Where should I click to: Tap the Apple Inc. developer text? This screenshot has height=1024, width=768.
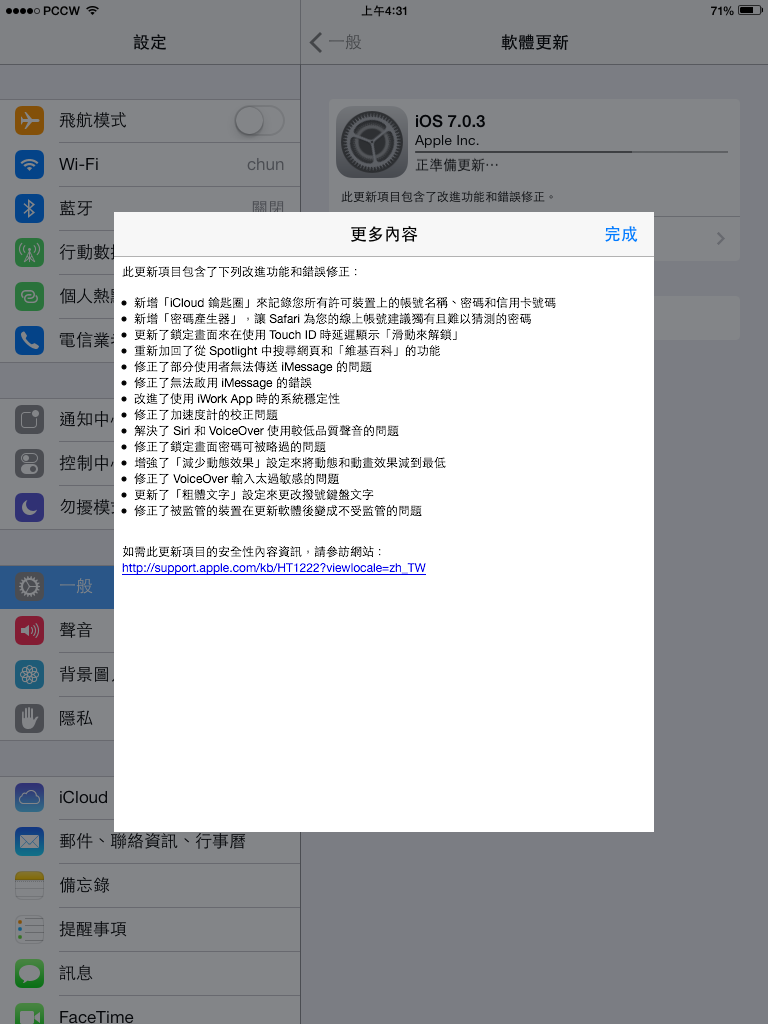[447, 141]
